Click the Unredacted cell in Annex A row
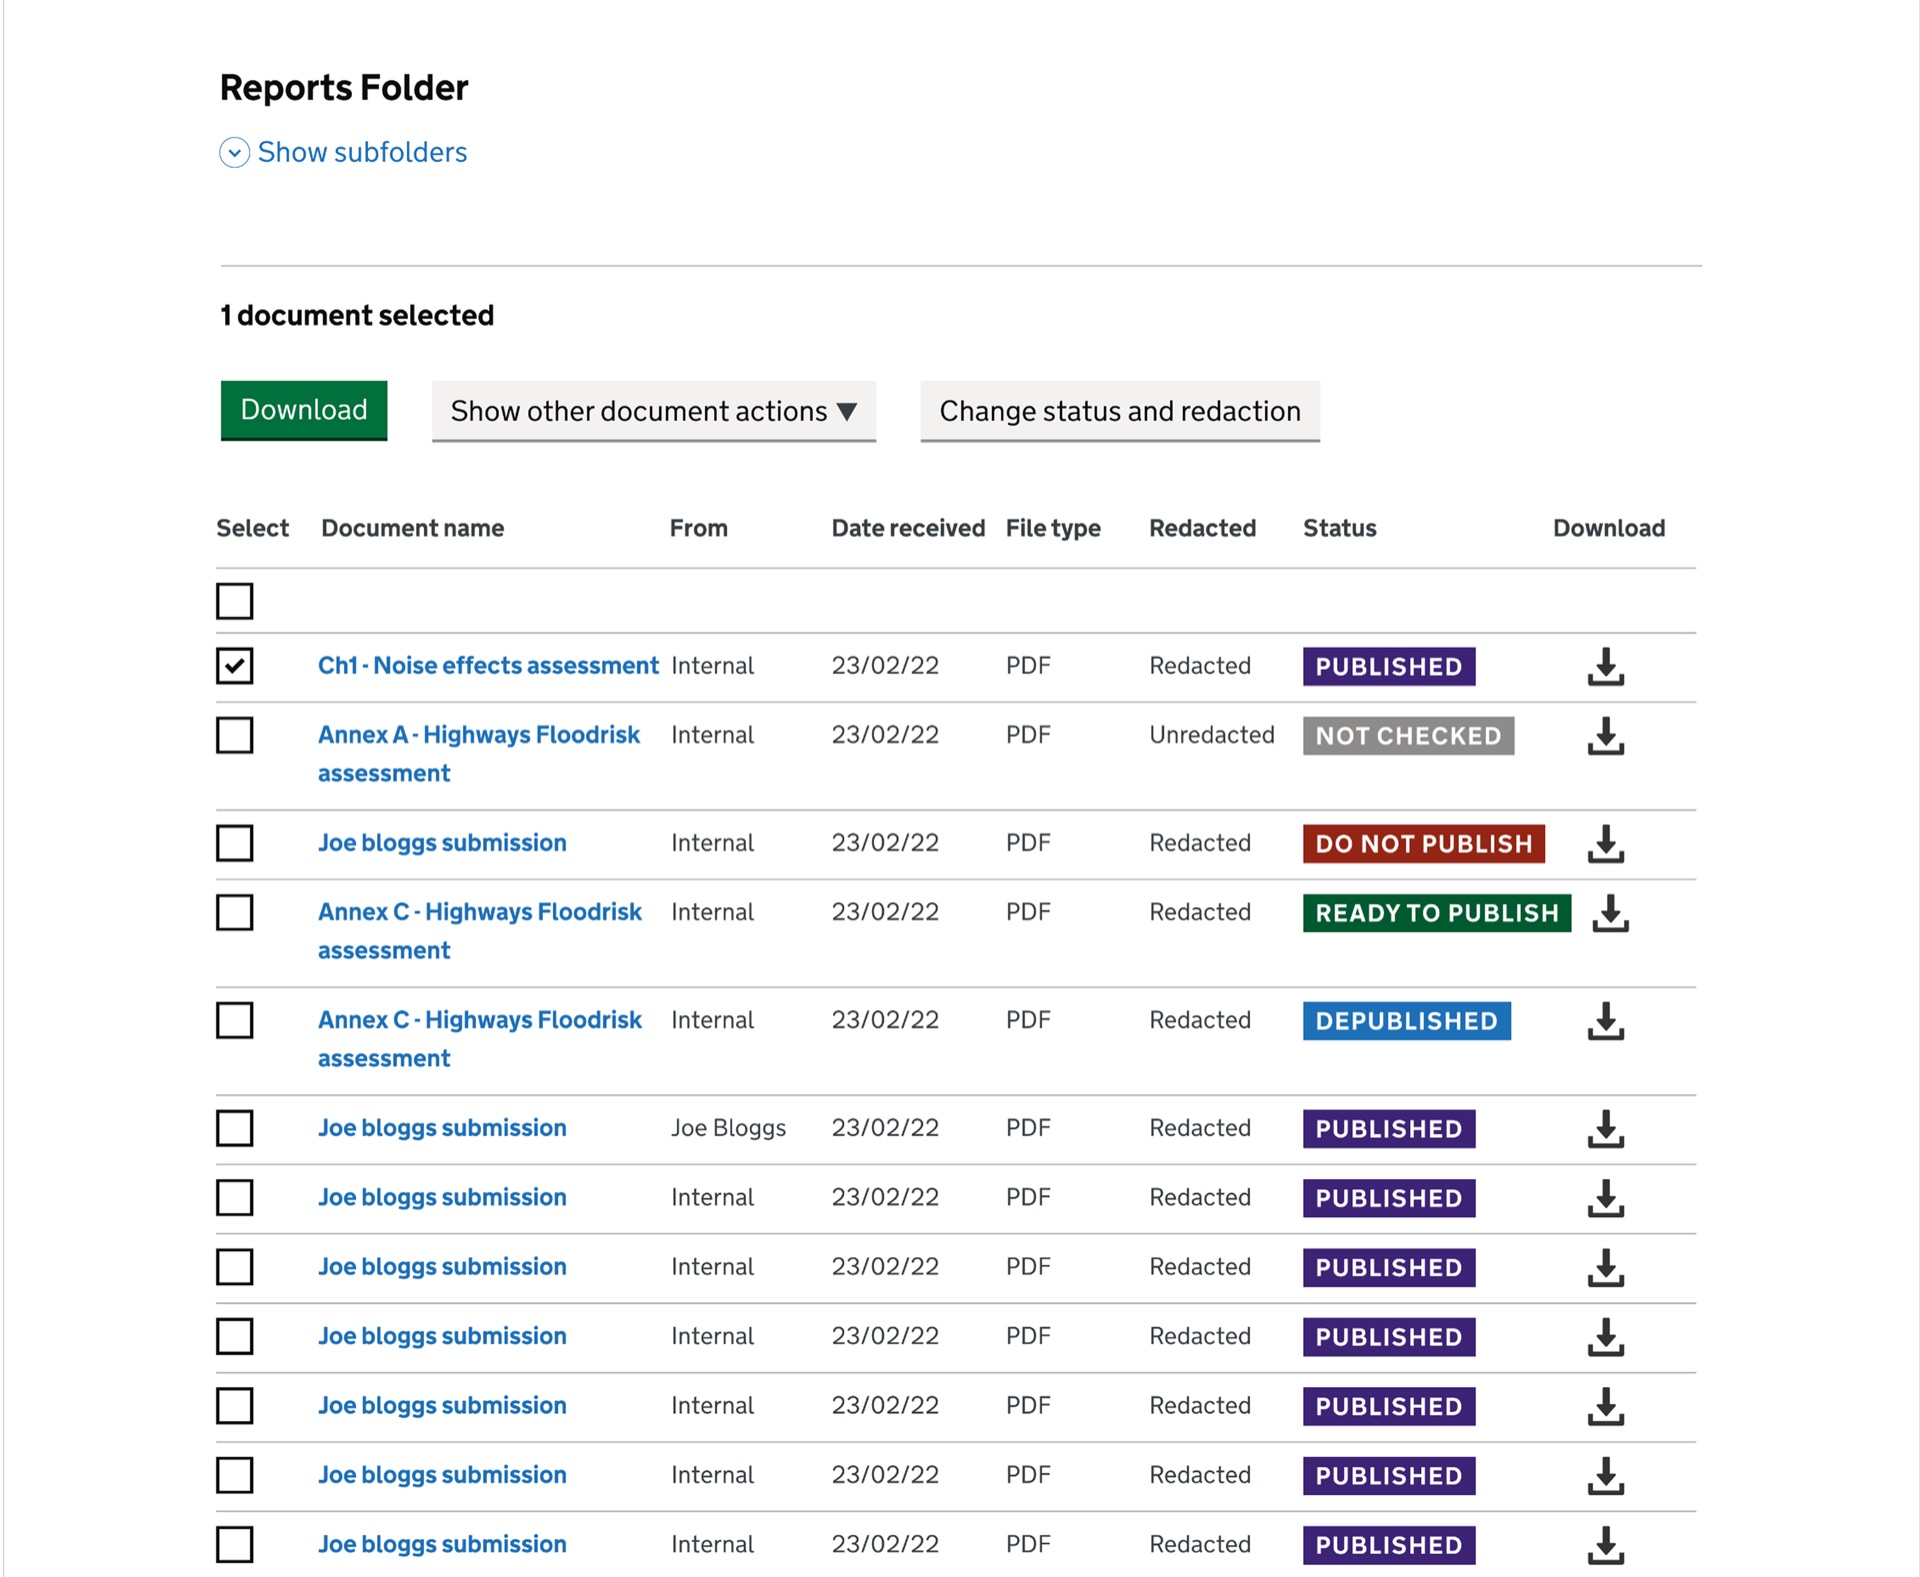 [1212, 735]
